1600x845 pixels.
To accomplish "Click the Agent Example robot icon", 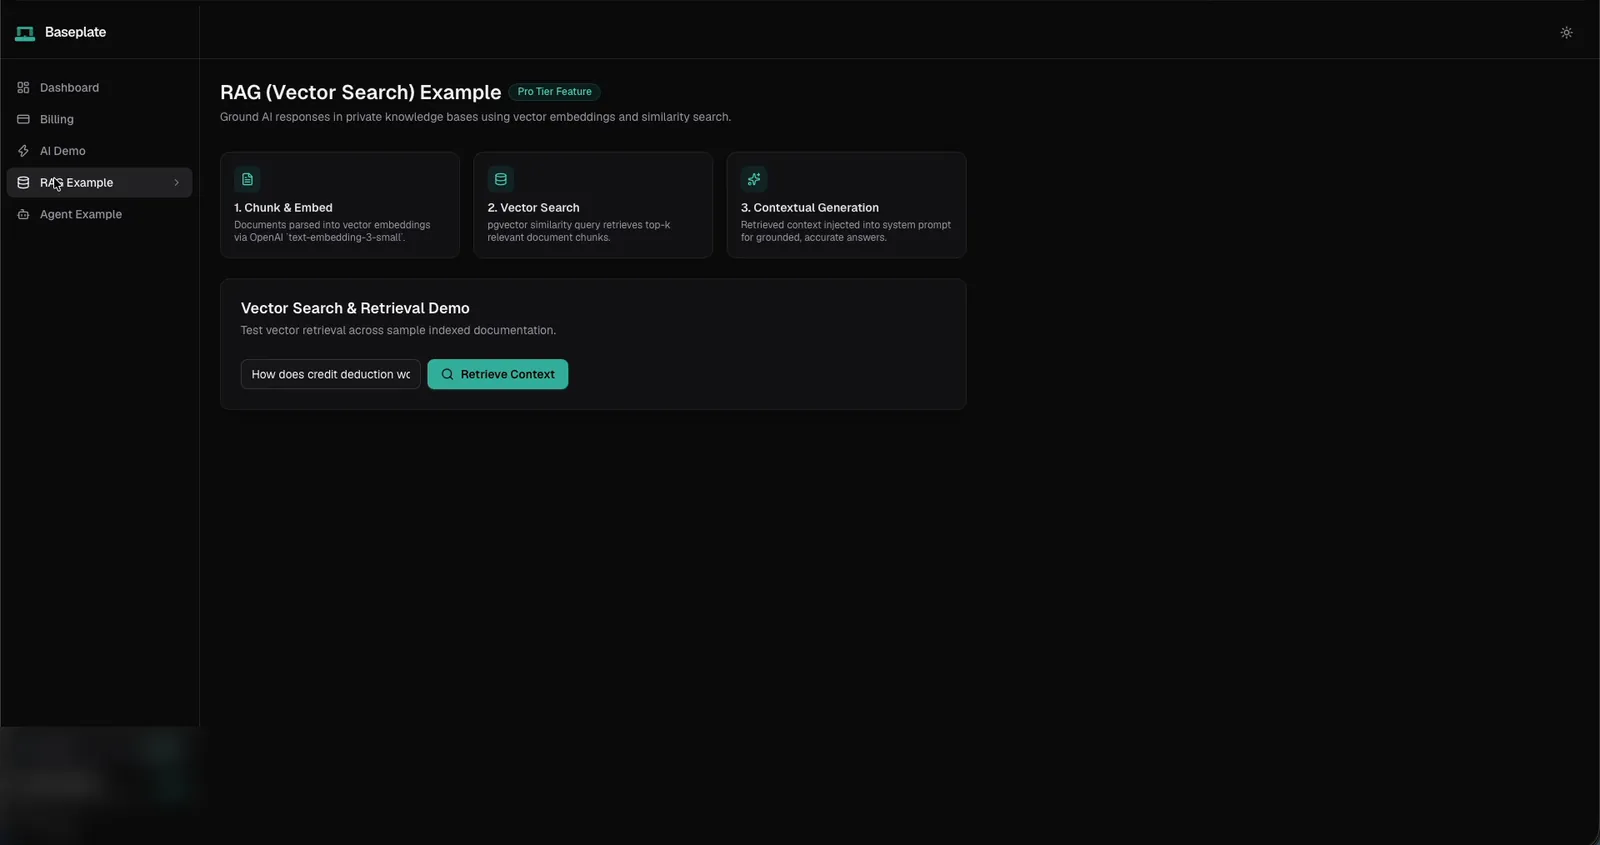I will (23, 215).
